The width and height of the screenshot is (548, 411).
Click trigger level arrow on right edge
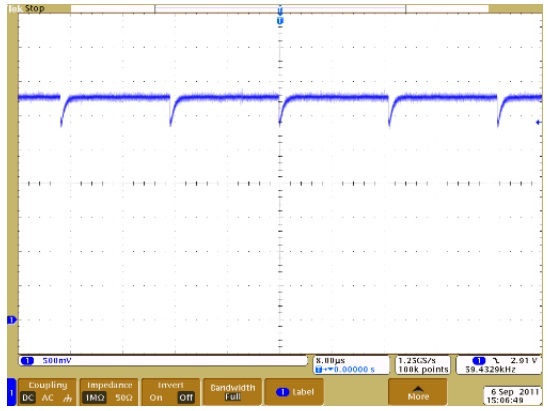coord(539,122)
